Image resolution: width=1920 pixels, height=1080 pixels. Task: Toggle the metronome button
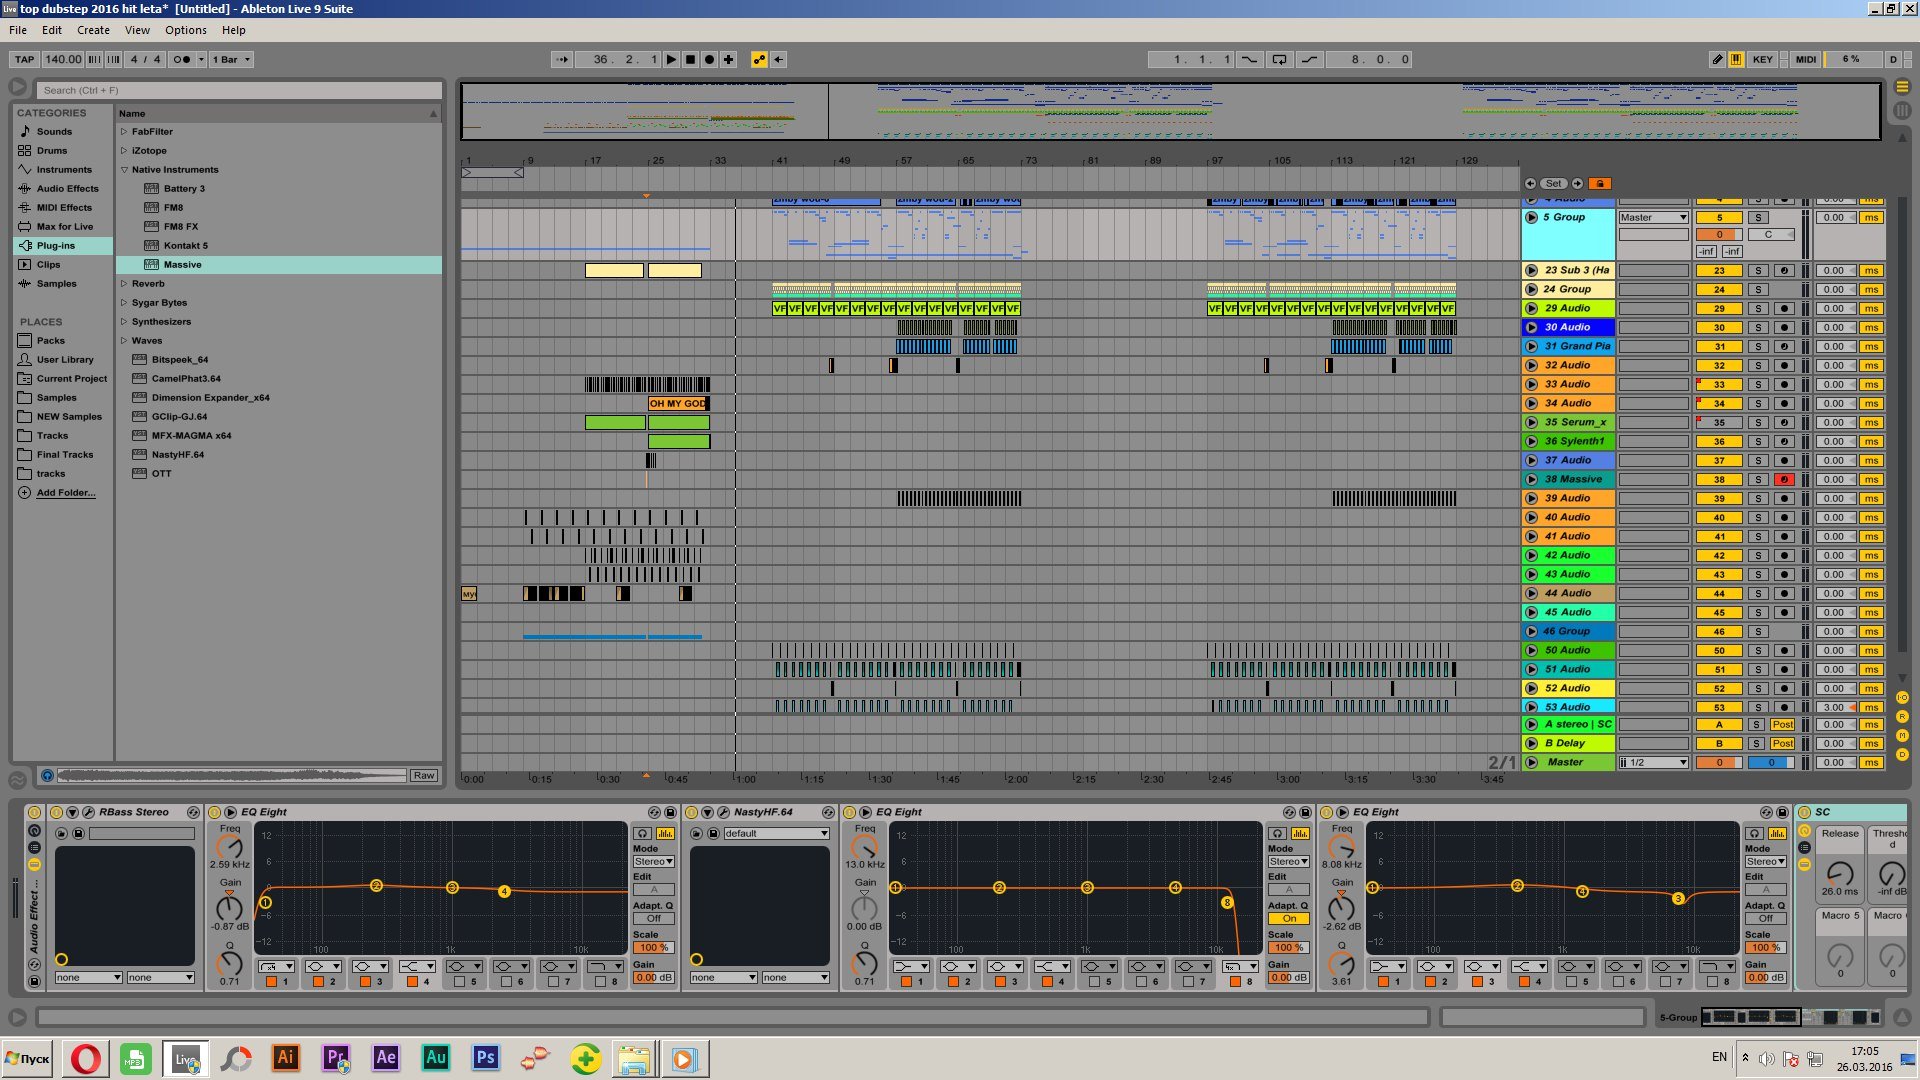point(183,59)
